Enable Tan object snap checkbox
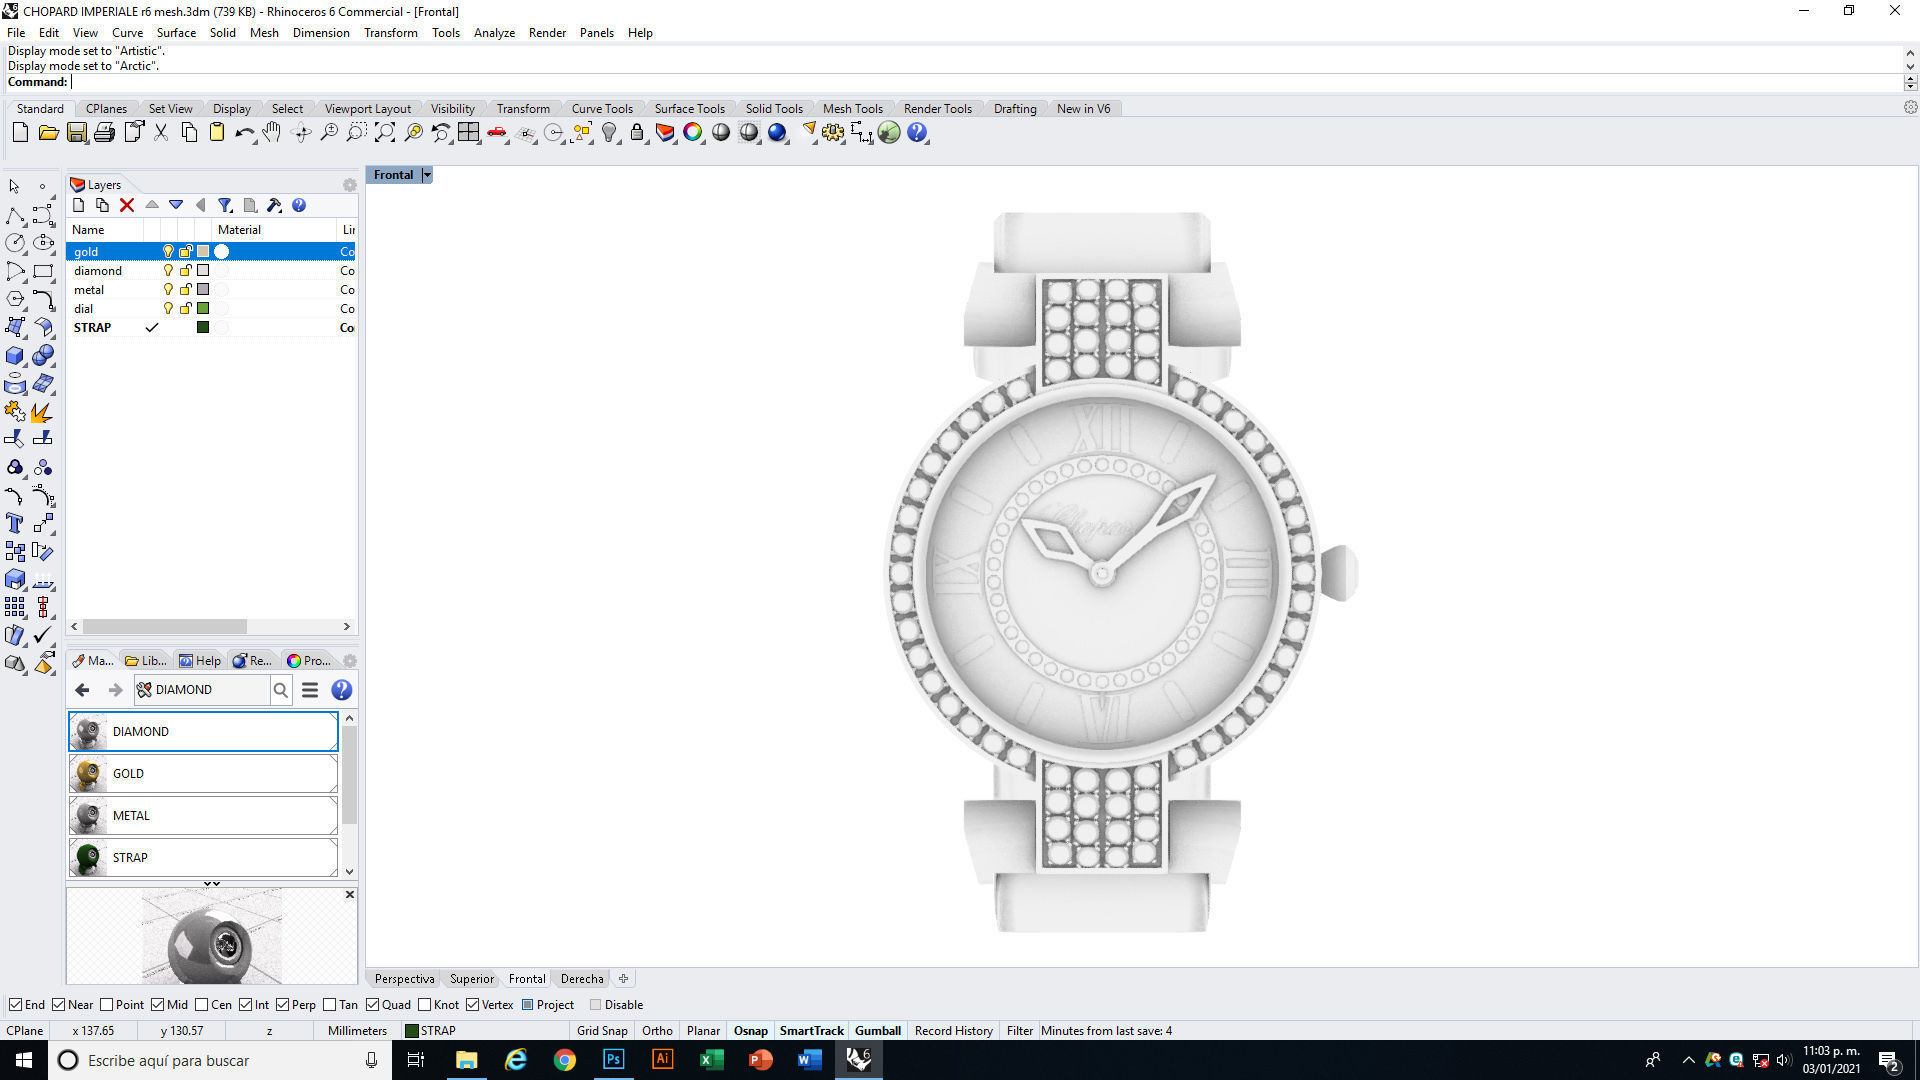1920x1080 pixels. 329,1005
